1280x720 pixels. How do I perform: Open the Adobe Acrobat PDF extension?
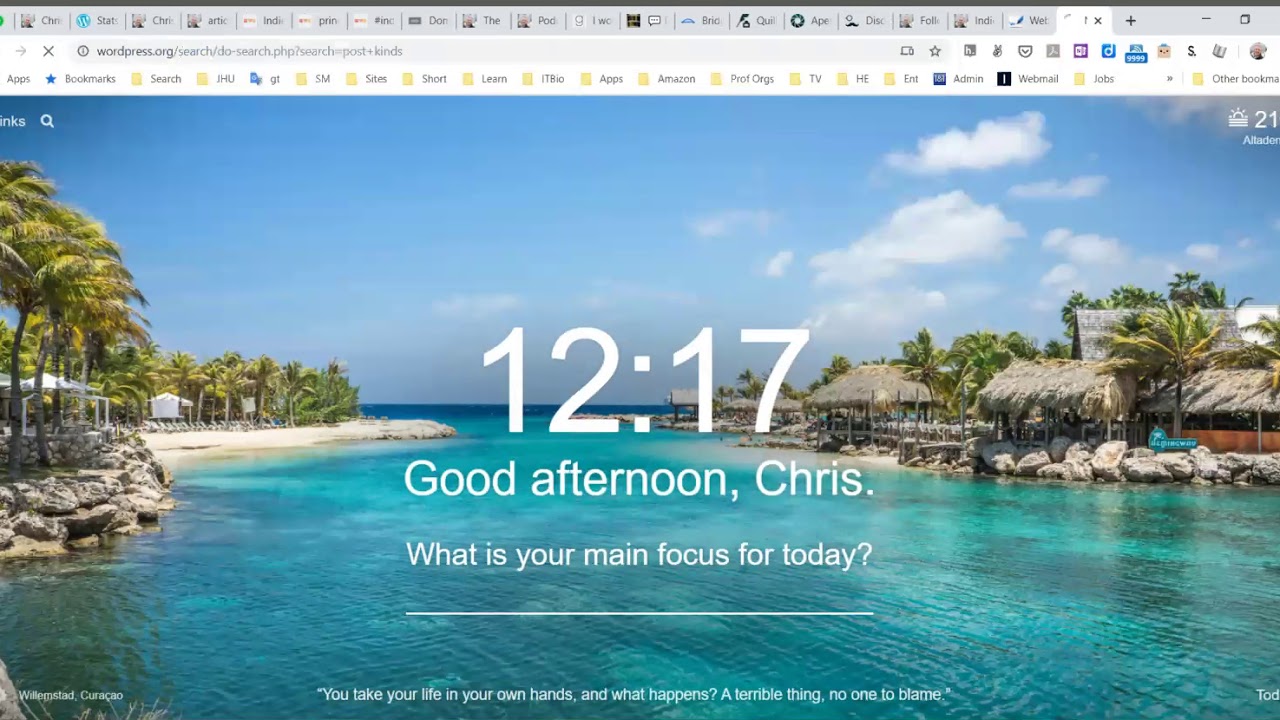coord(1053,51)
